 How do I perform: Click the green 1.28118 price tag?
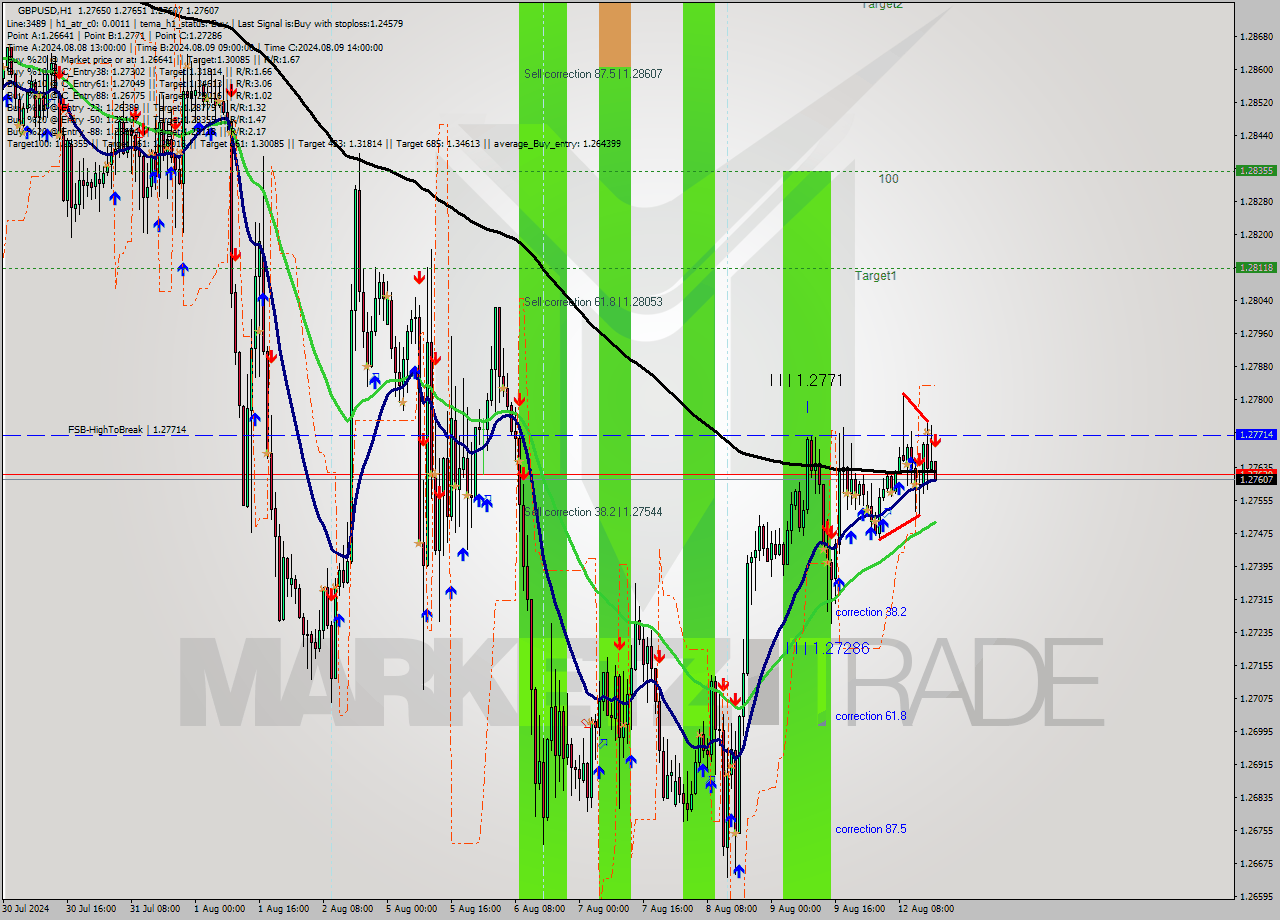point(1255,267)
